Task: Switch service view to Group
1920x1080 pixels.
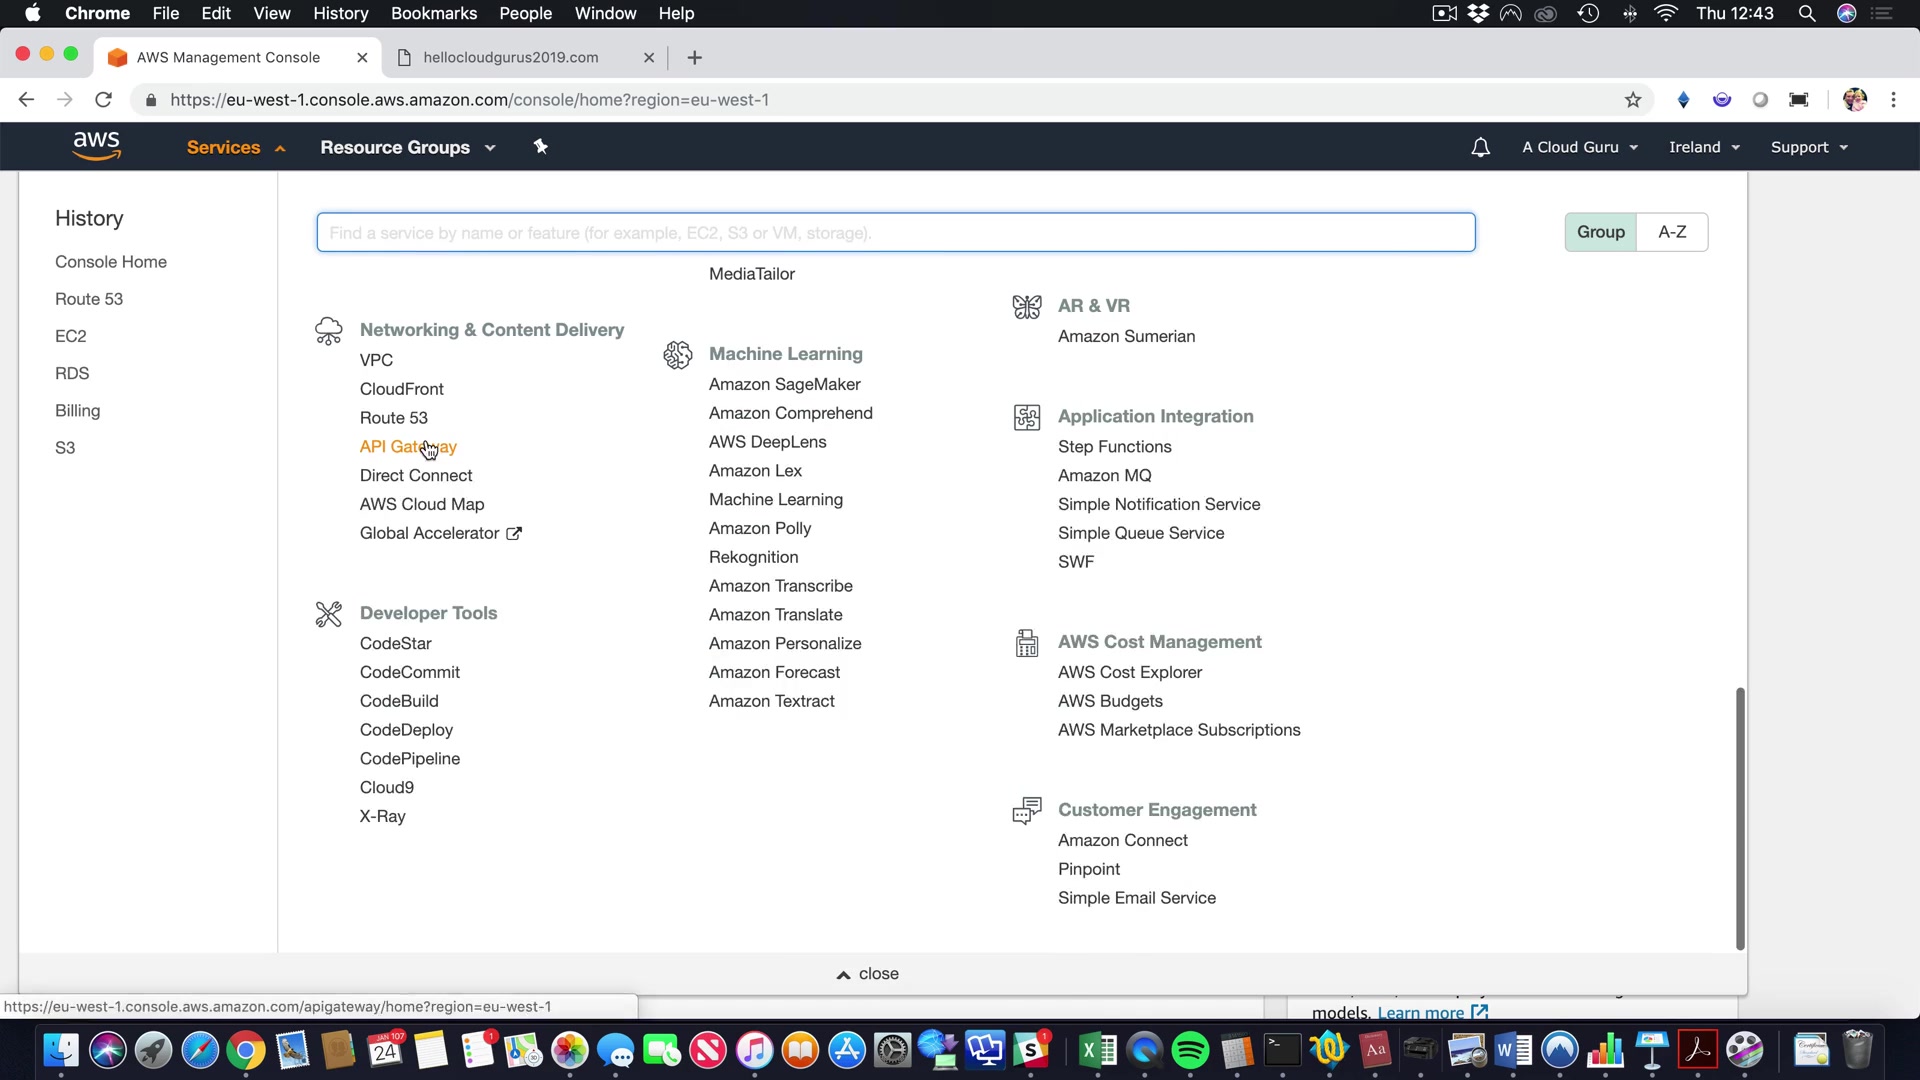Action: 1600,232
